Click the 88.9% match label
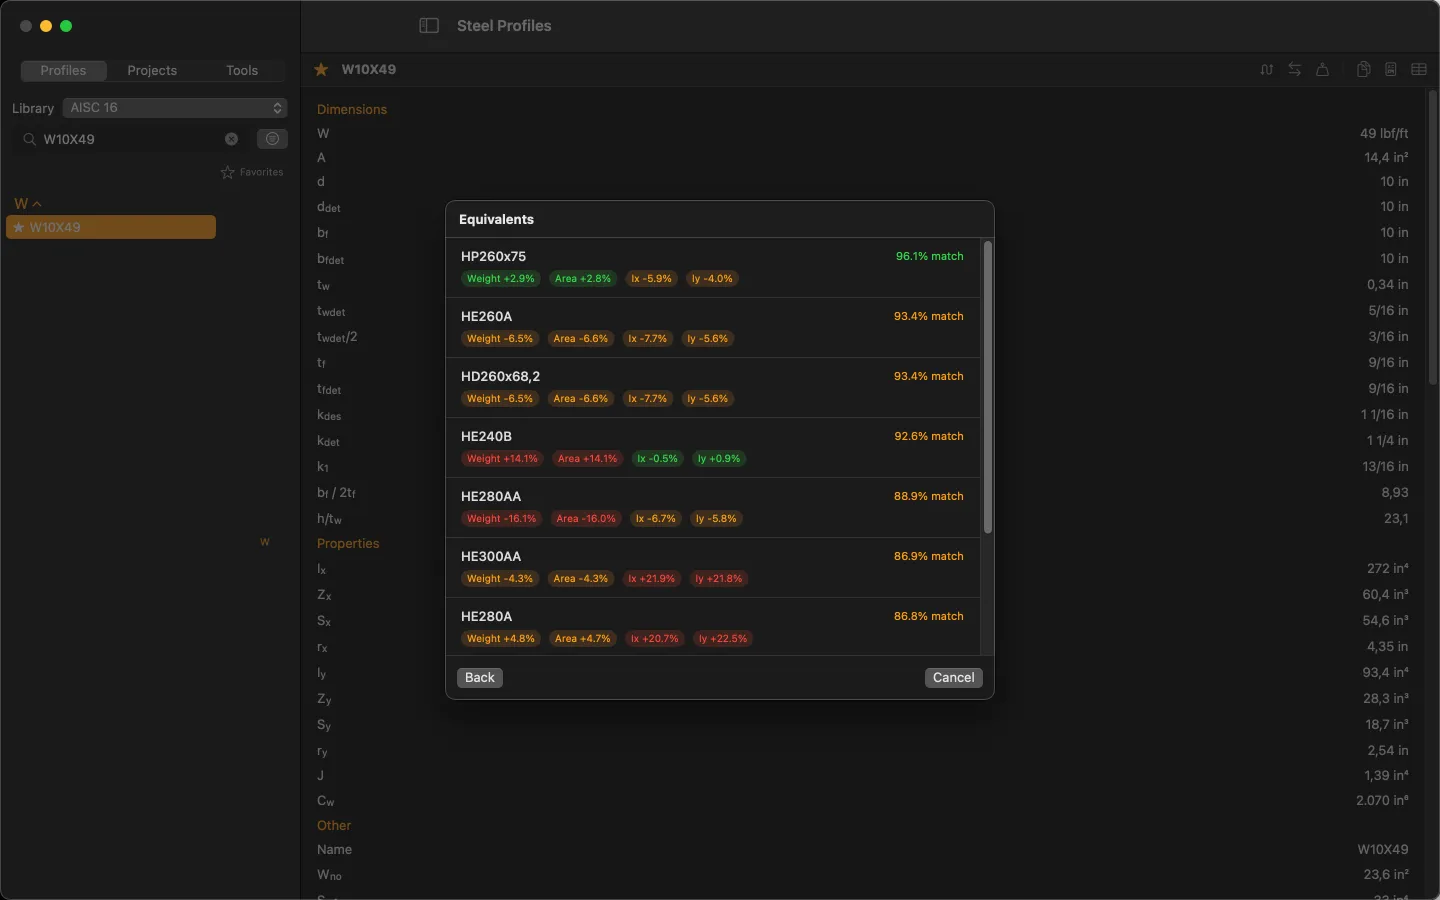1440x900 pixels. 929,496
